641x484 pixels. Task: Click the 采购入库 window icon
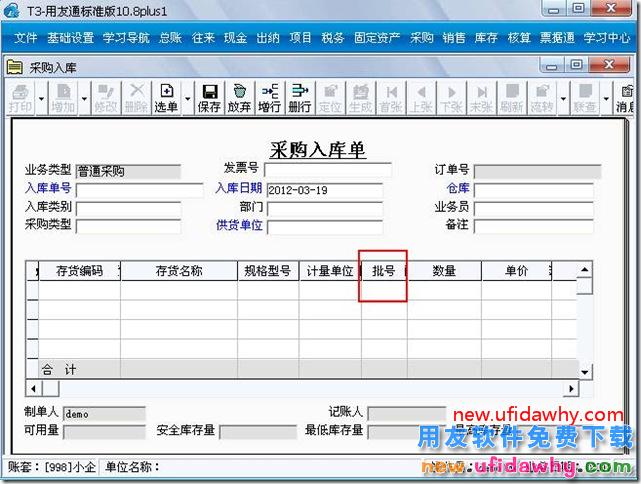[15, 67]
